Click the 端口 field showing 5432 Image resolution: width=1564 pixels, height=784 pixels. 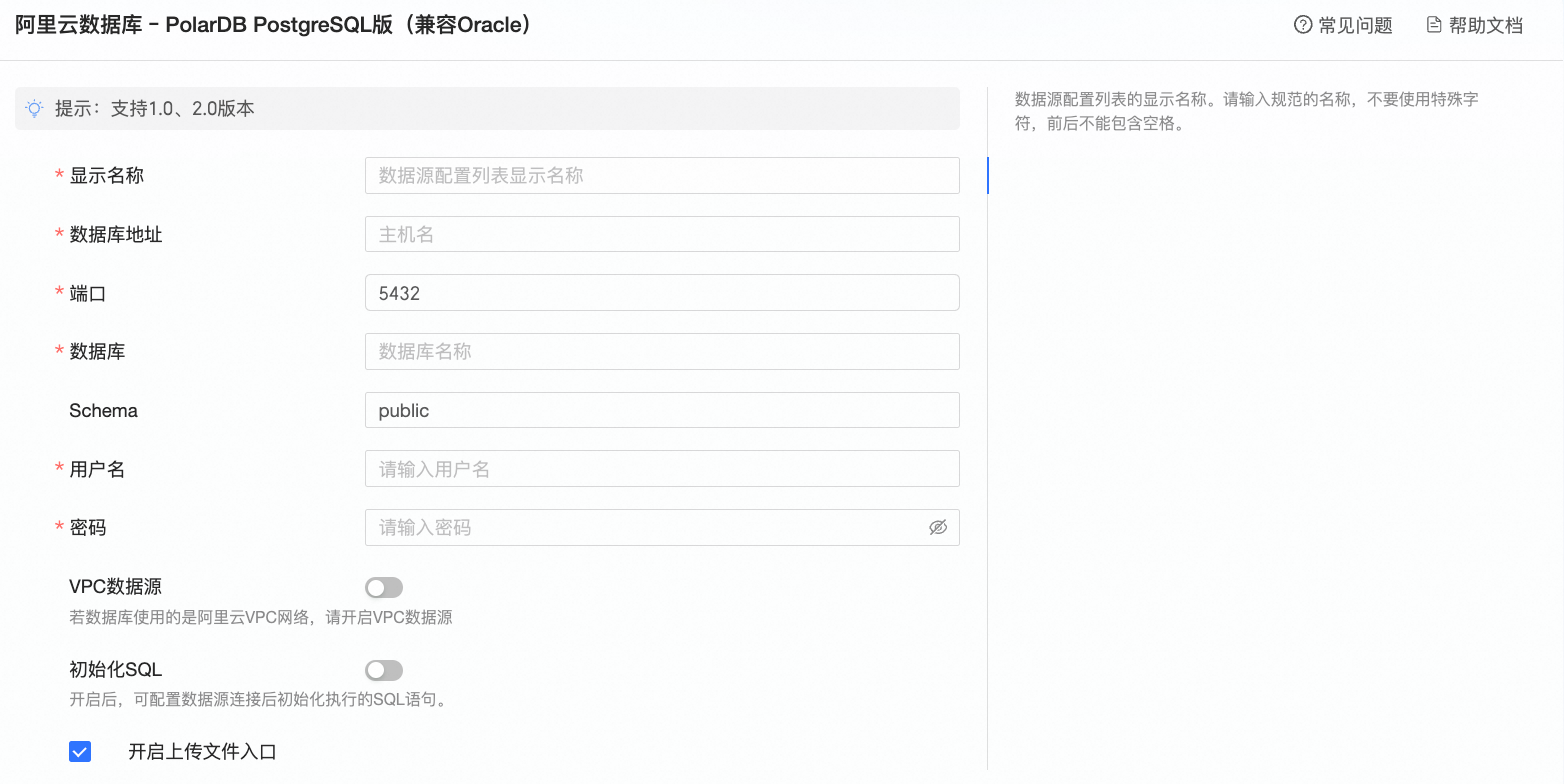point(662,293)
